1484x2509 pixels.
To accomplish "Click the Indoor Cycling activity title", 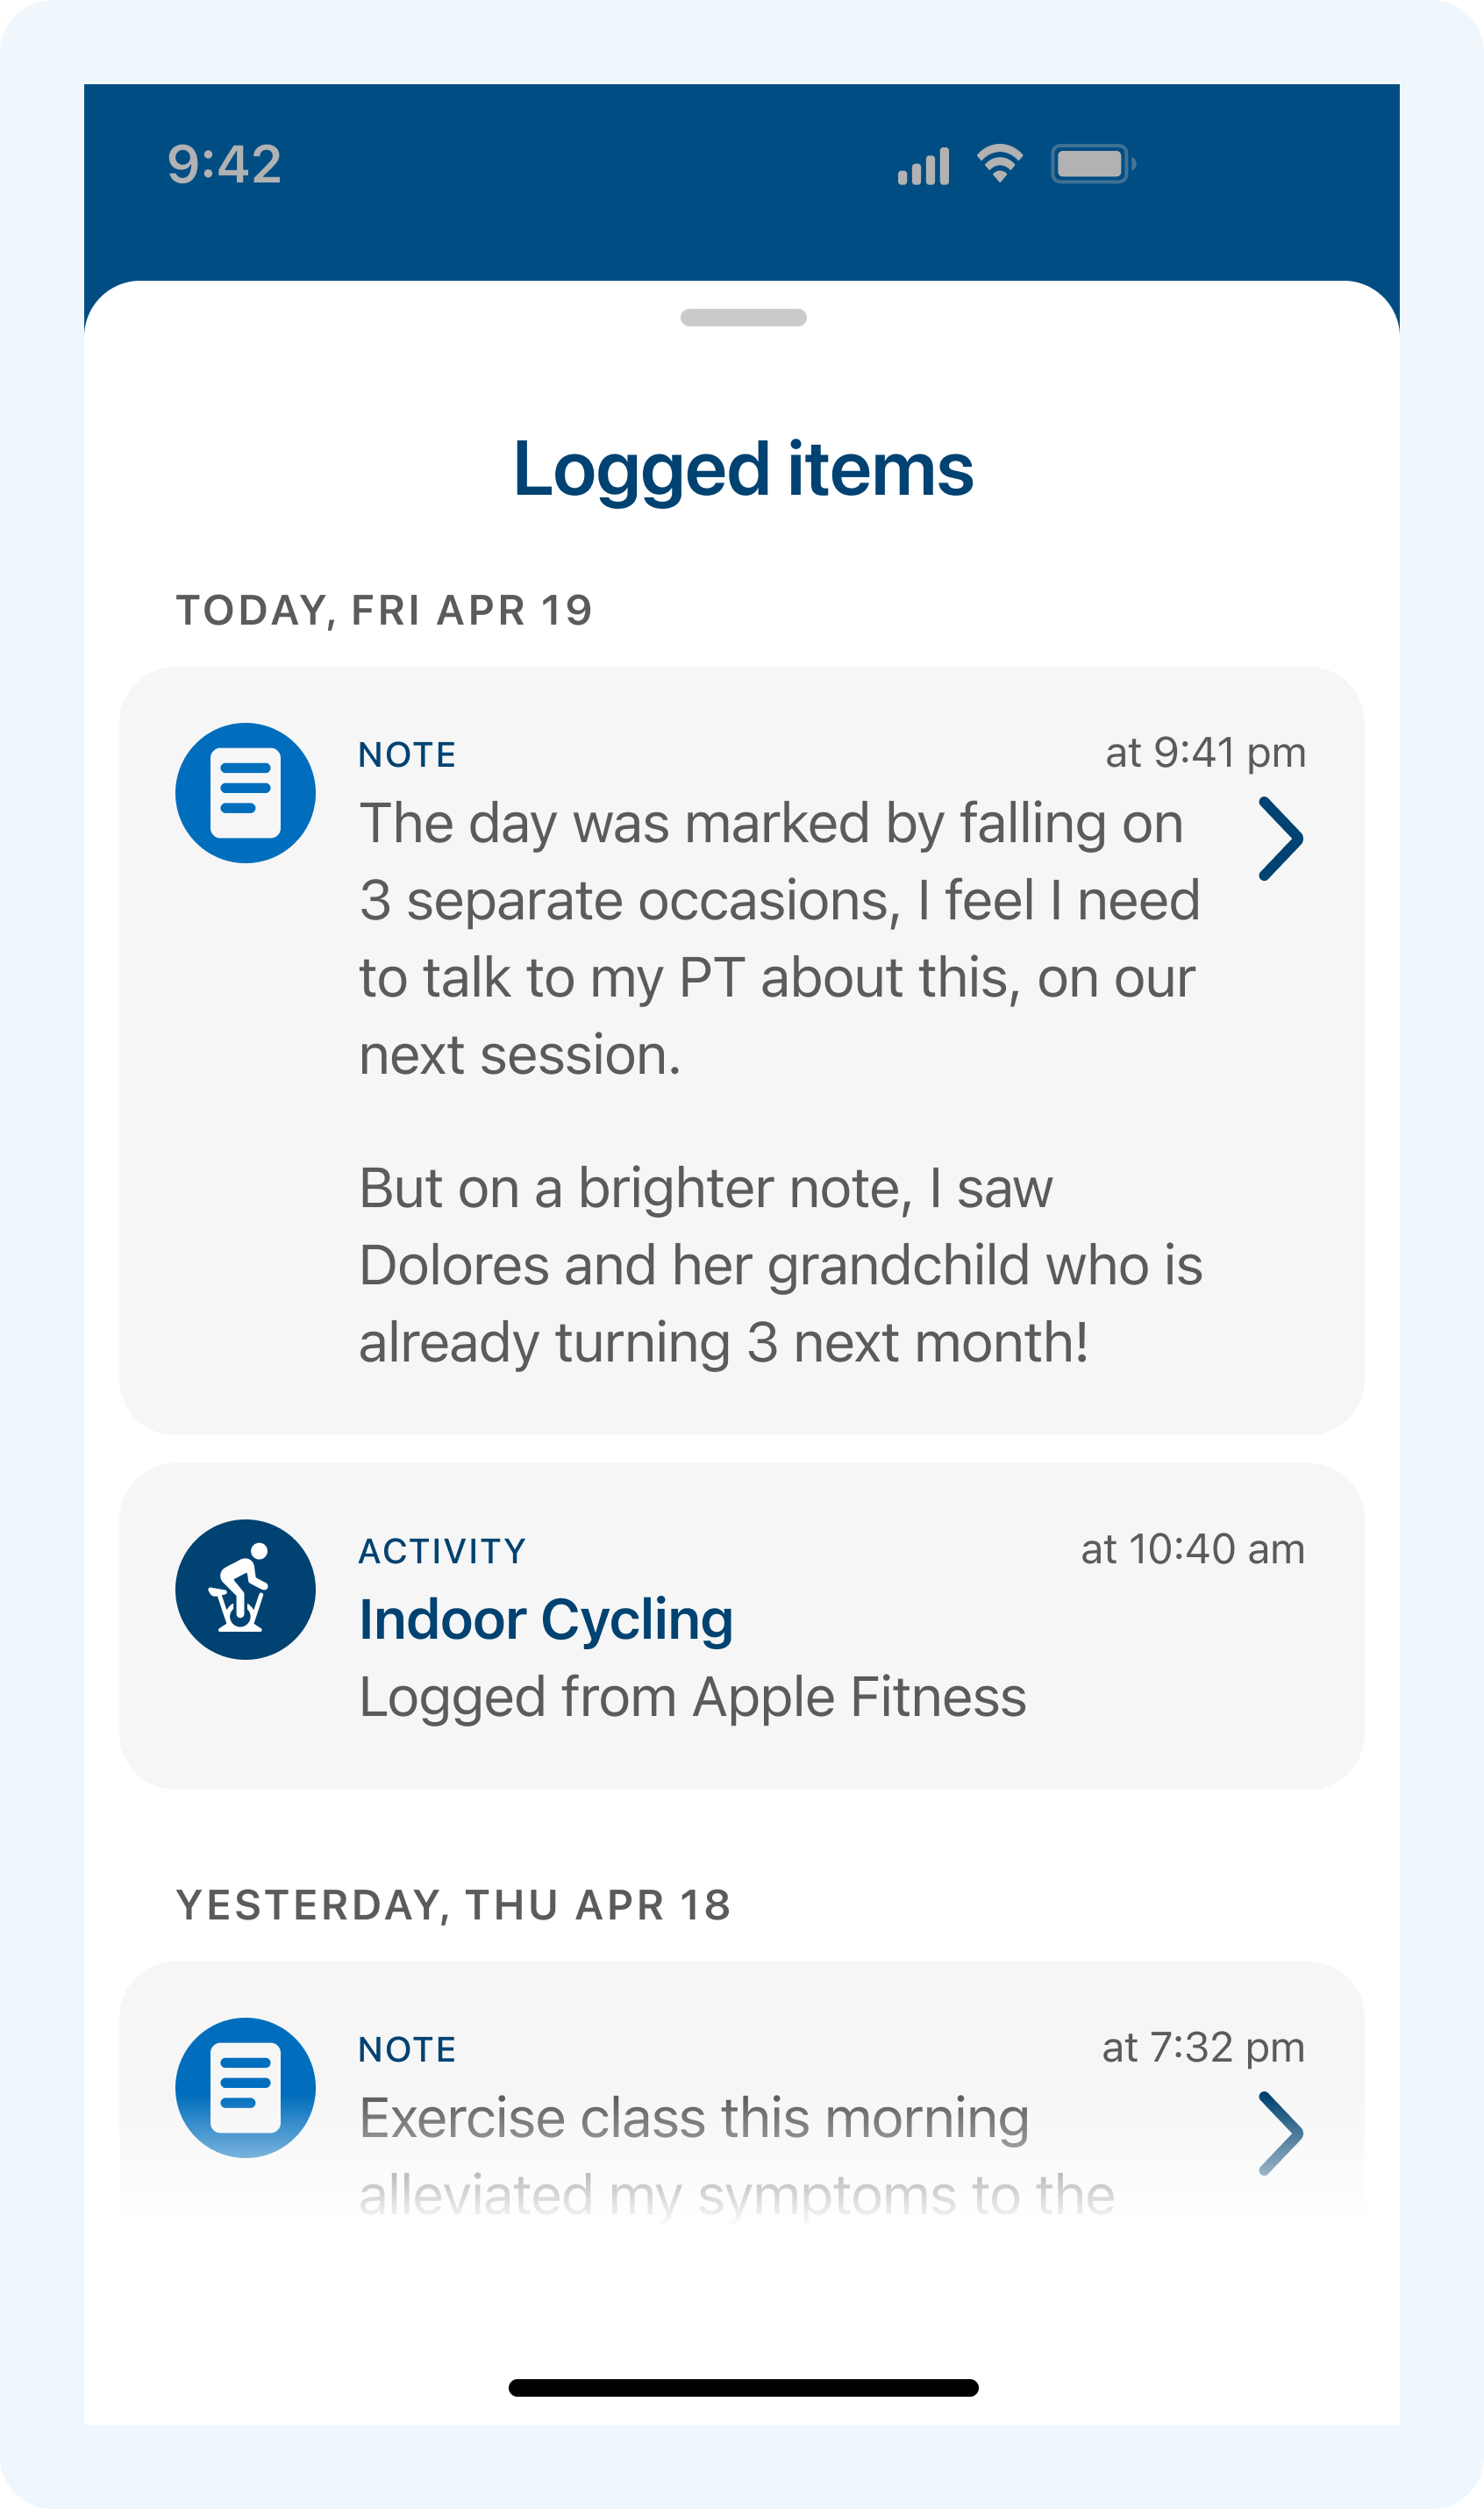I will pos(546,1620).
